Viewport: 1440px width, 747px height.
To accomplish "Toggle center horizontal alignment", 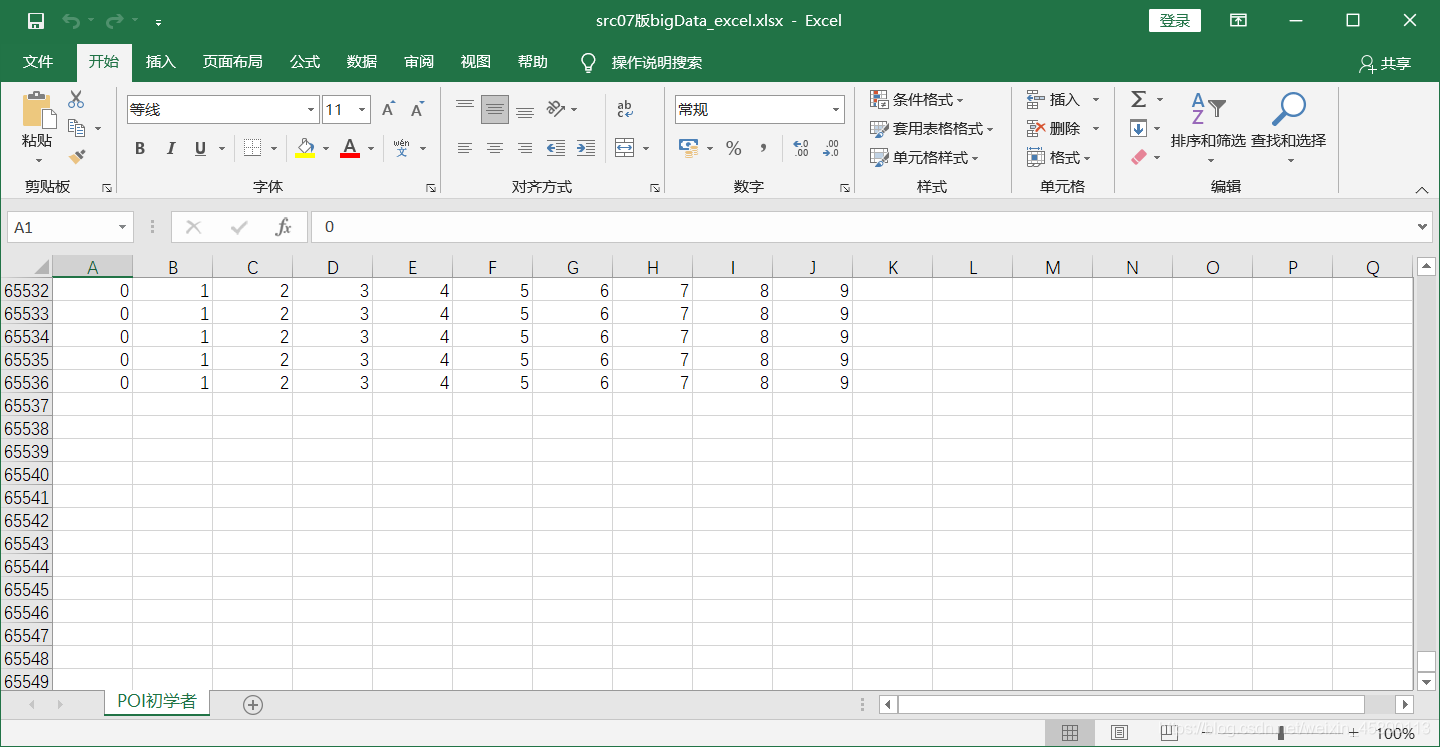I will 495,148.
